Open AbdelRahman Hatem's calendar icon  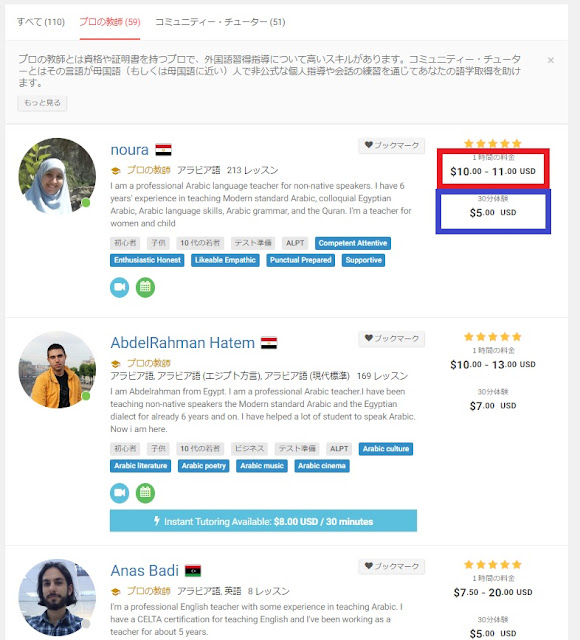coord(145,493)
